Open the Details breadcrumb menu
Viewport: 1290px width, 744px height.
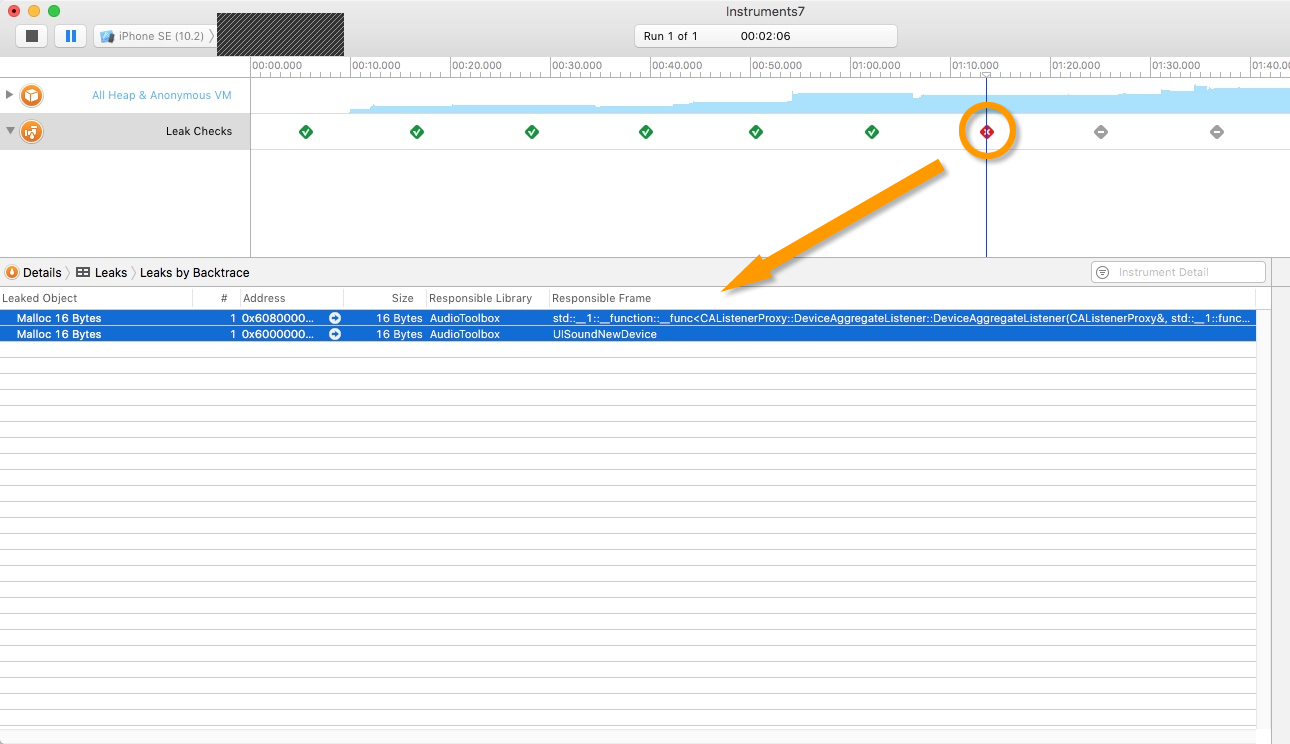click(x=42, y=272)
